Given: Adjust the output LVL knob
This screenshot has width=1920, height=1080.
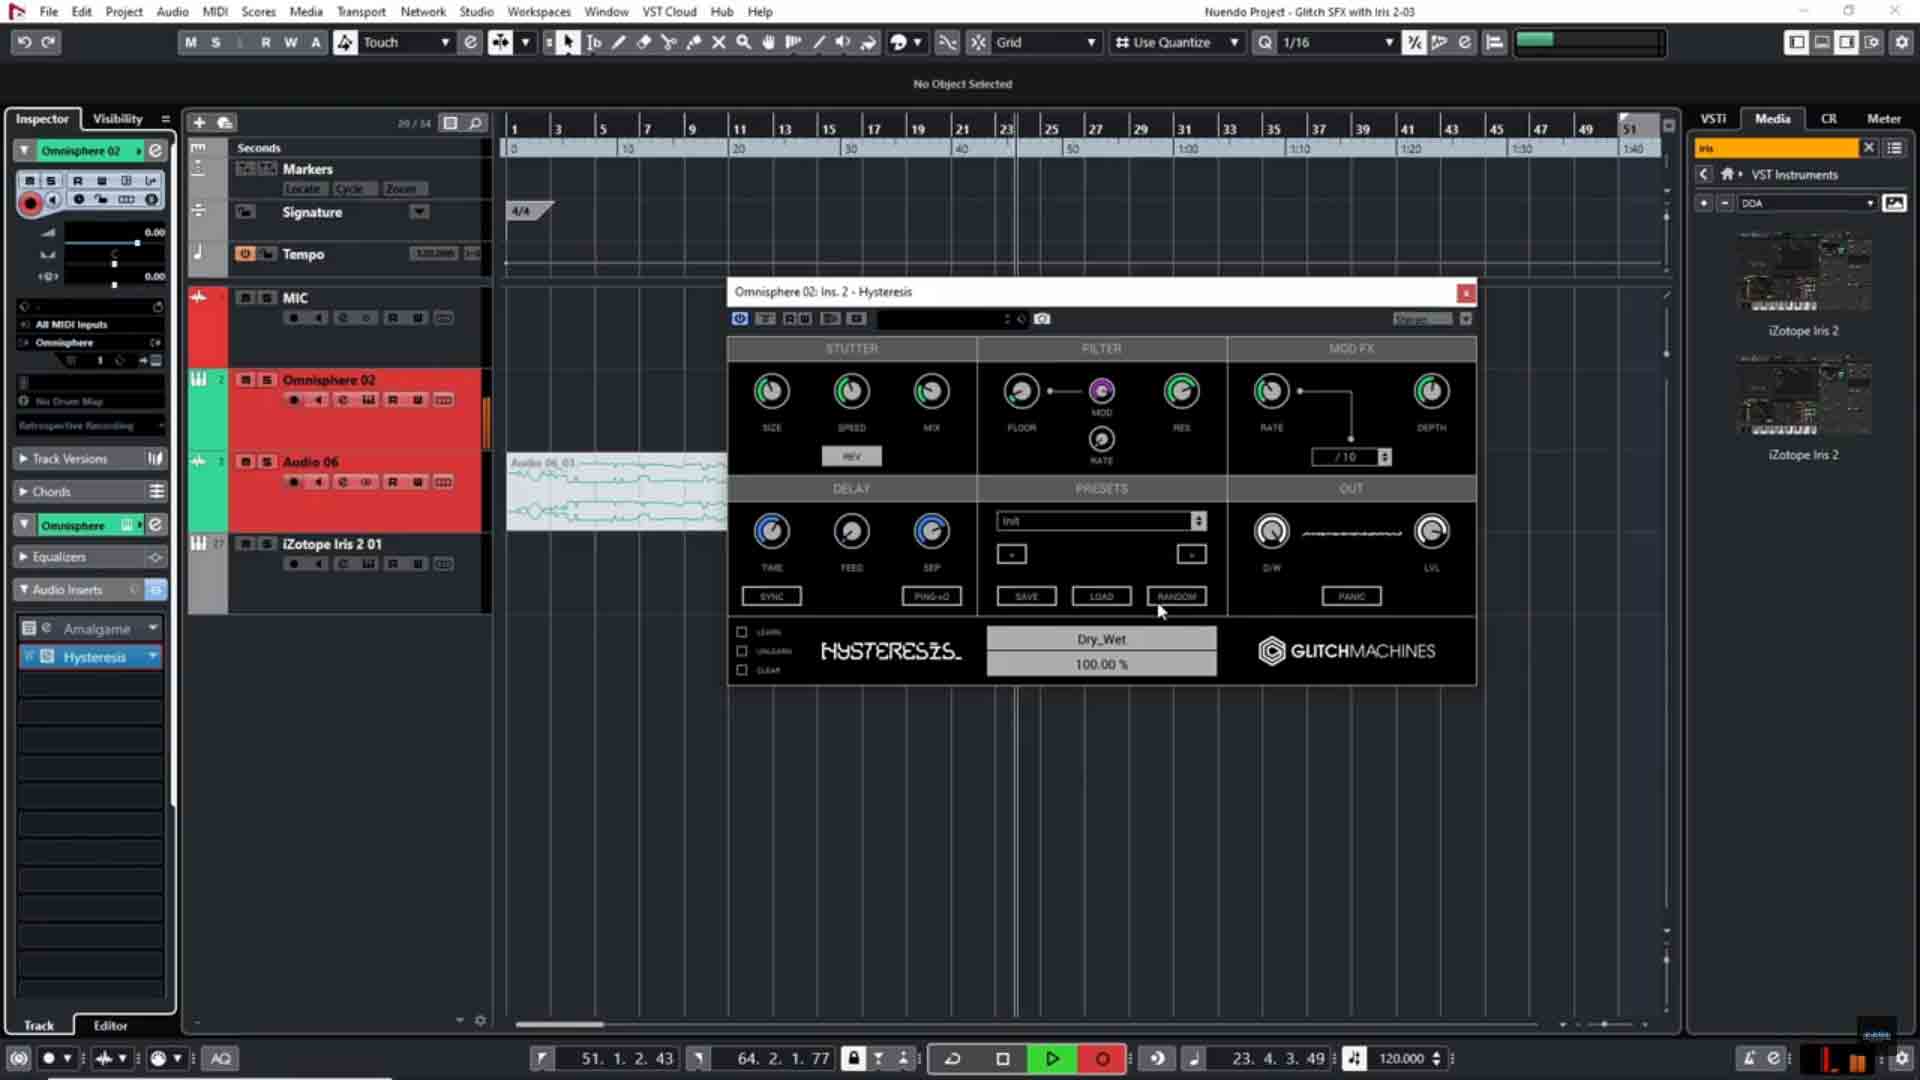Looking at the screenshot, I should click(1431, 531).
